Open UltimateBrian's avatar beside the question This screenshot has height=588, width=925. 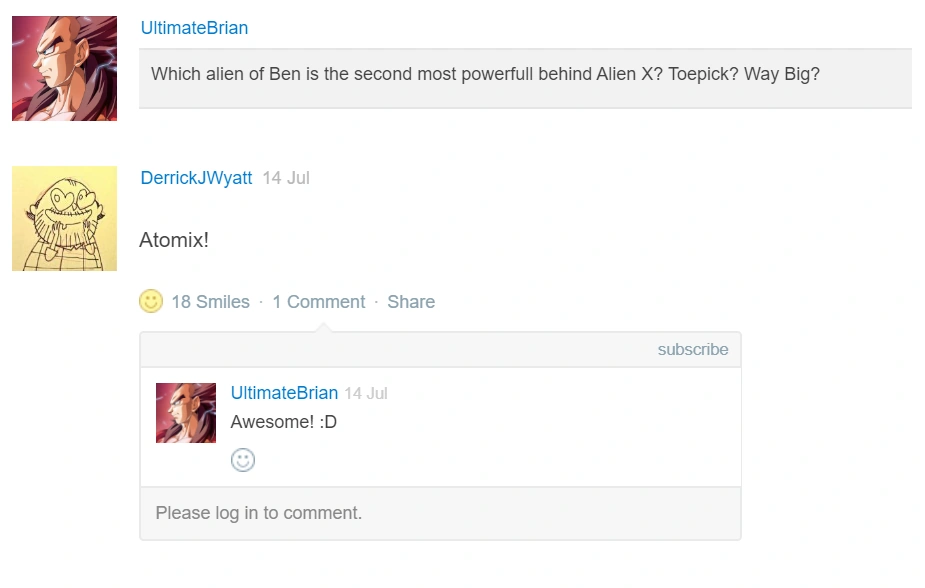point(64,69)
